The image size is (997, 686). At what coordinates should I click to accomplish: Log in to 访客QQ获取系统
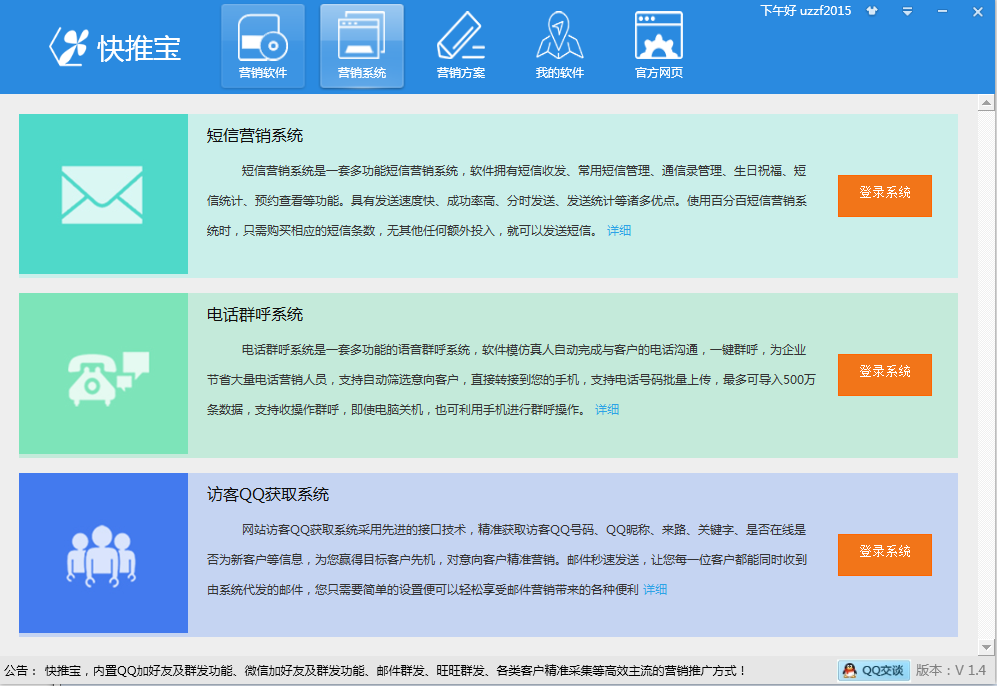(x=884, y=554)
